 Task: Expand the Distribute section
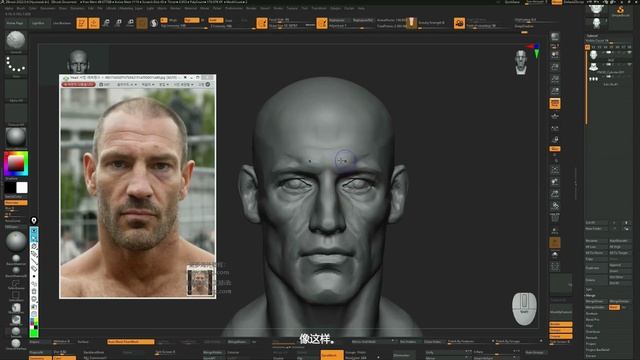593,331
